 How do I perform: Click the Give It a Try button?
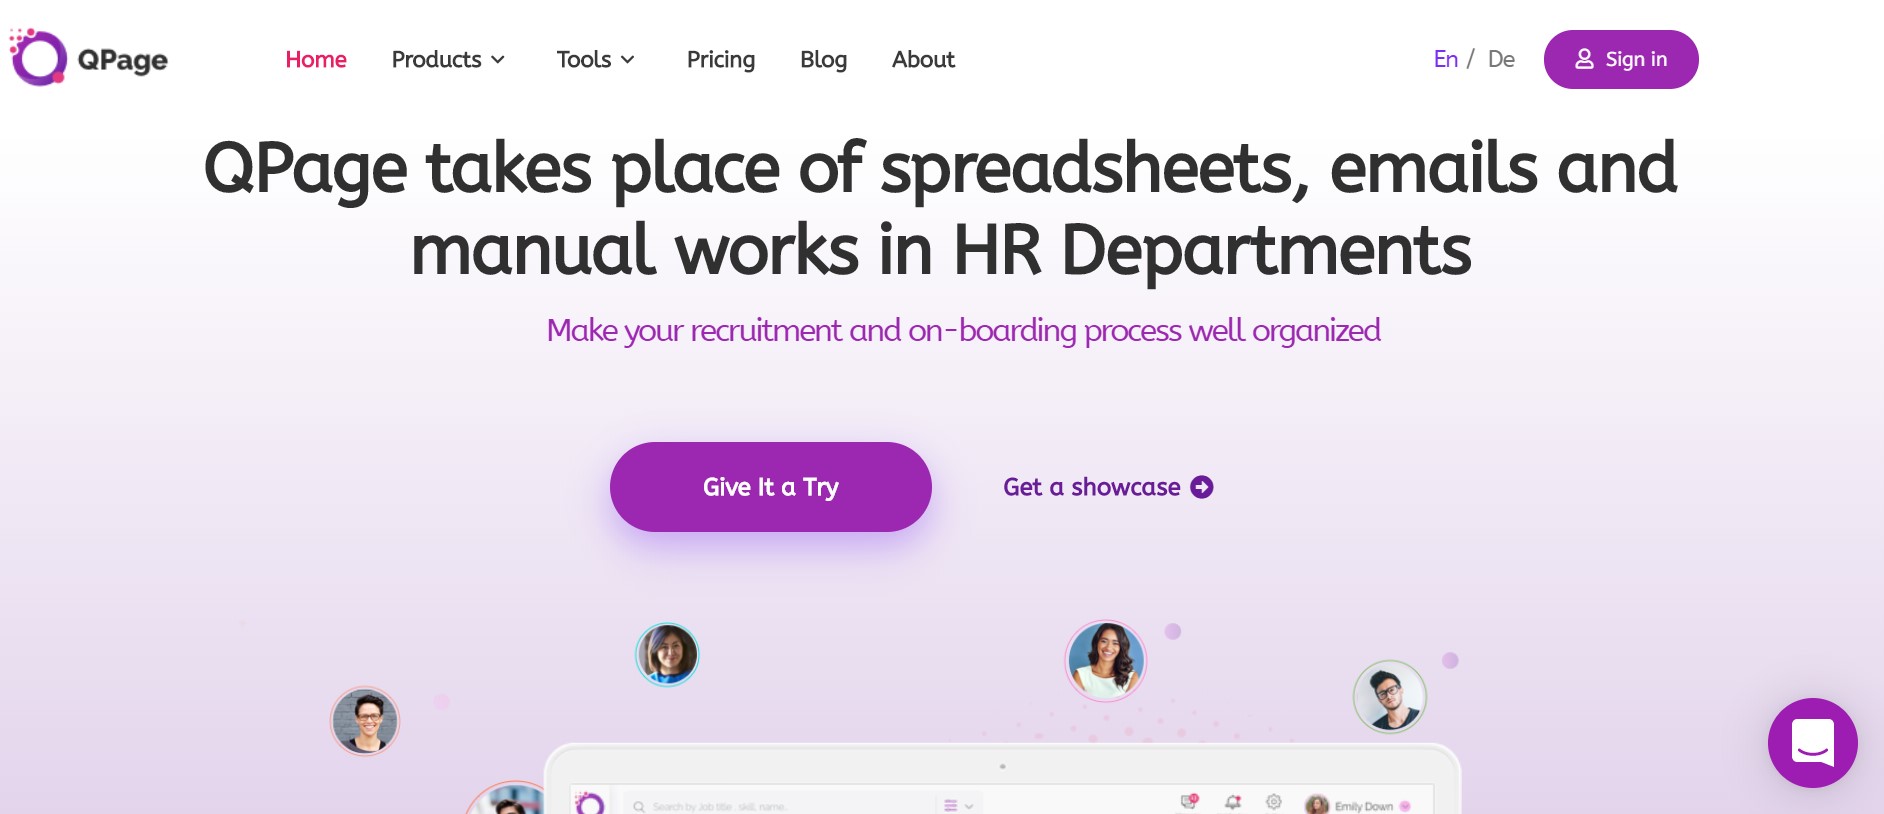pos(771,487)
